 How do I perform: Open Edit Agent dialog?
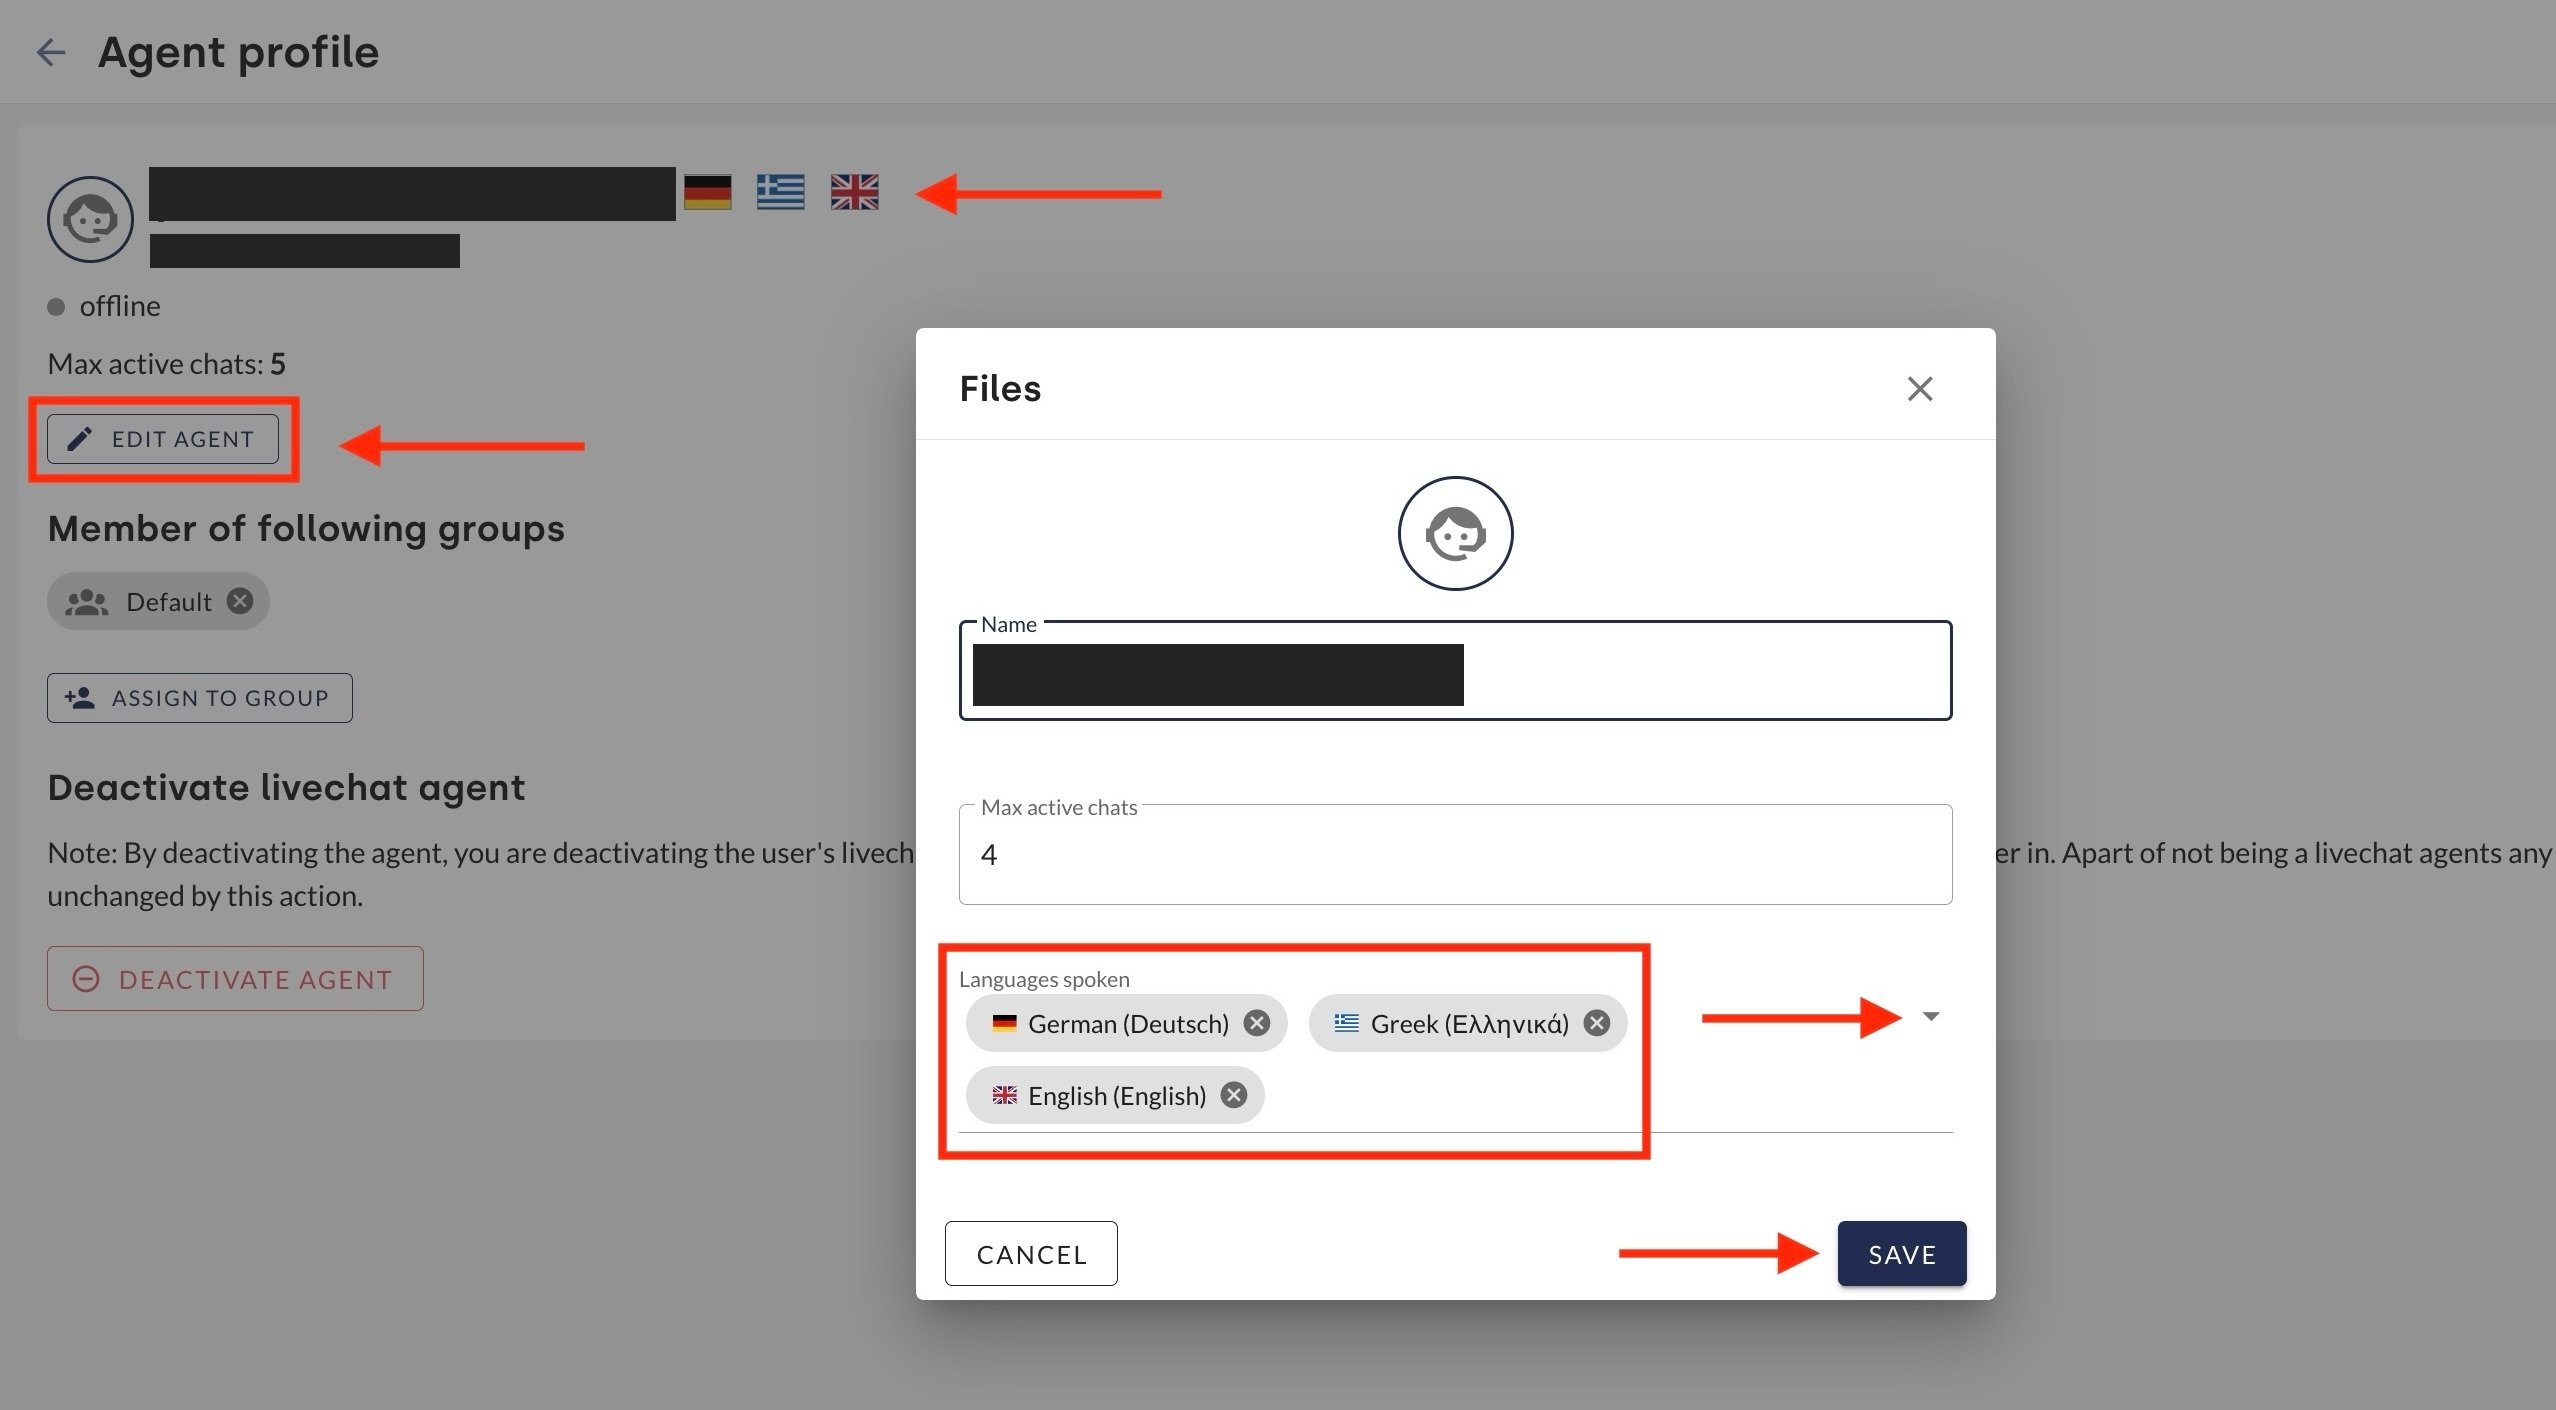(x=163, y=439)
